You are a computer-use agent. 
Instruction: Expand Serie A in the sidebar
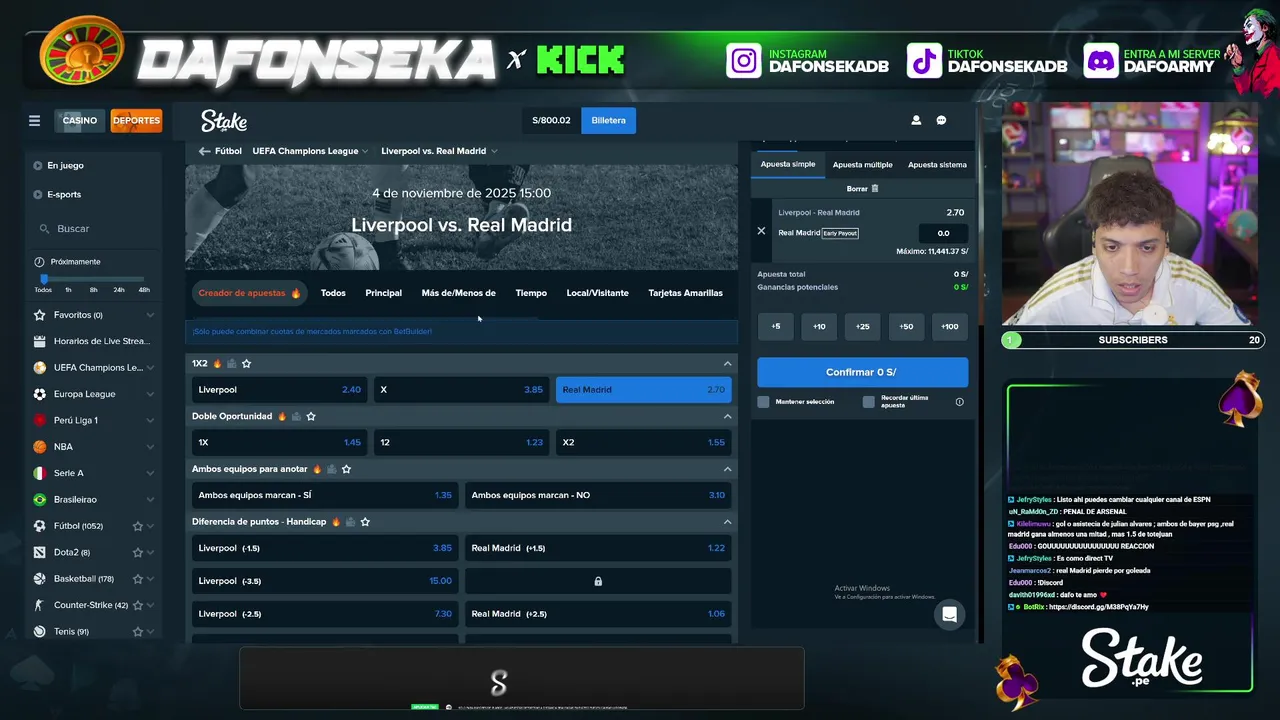150,473
